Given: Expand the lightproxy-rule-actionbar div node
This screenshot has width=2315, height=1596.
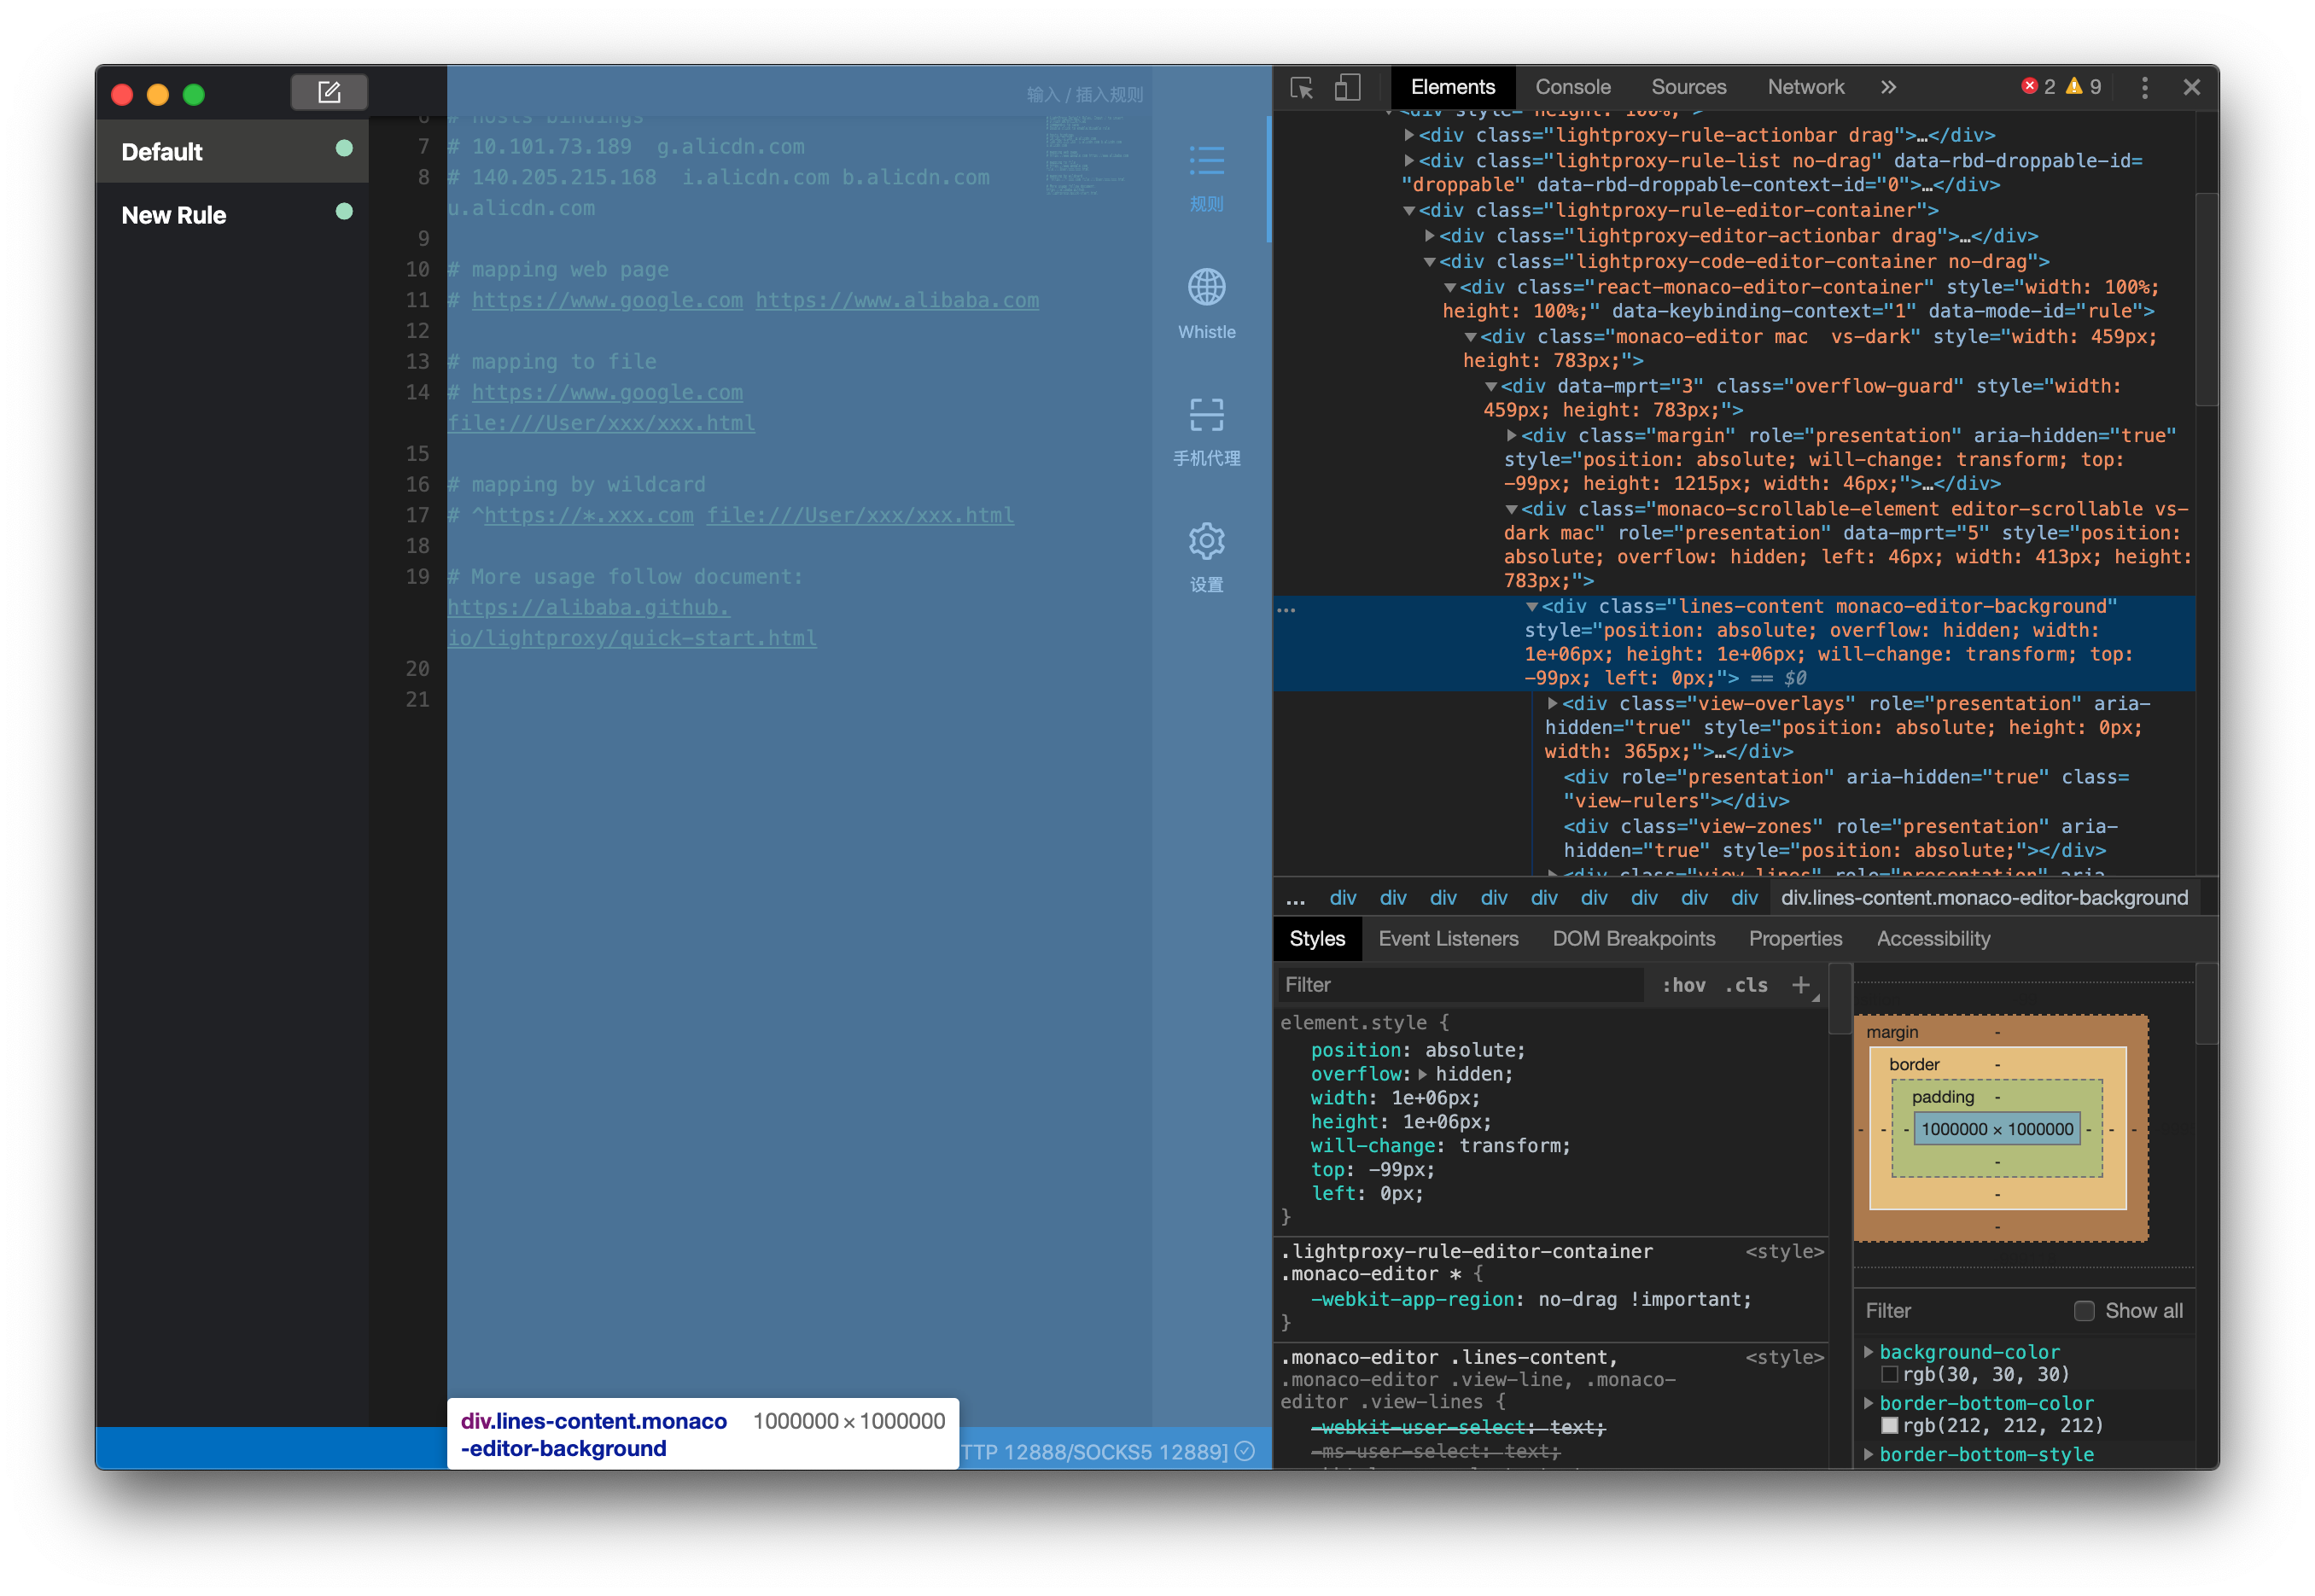Looking at the screenshot, I should pos(1409,135).
